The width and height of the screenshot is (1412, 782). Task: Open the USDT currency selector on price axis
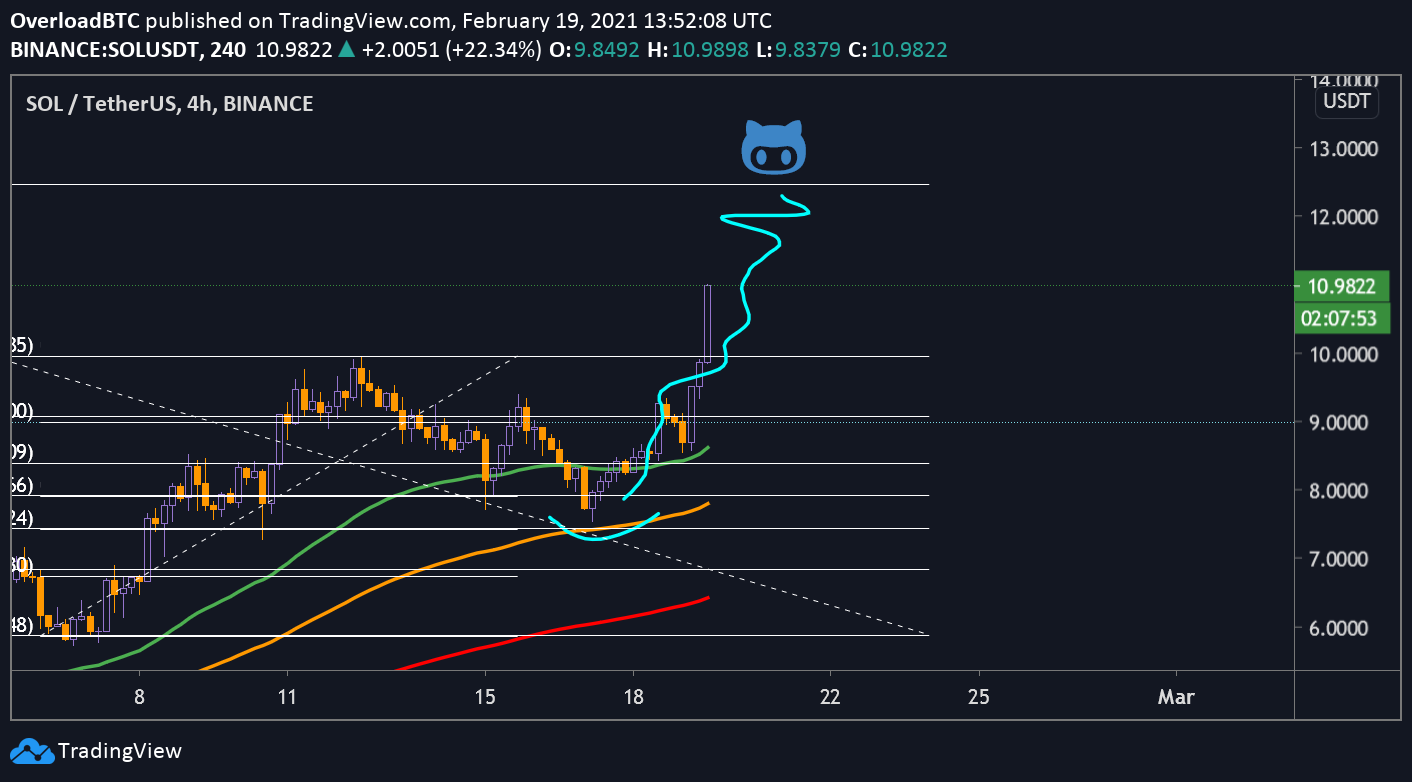[x=1348, y=100]
